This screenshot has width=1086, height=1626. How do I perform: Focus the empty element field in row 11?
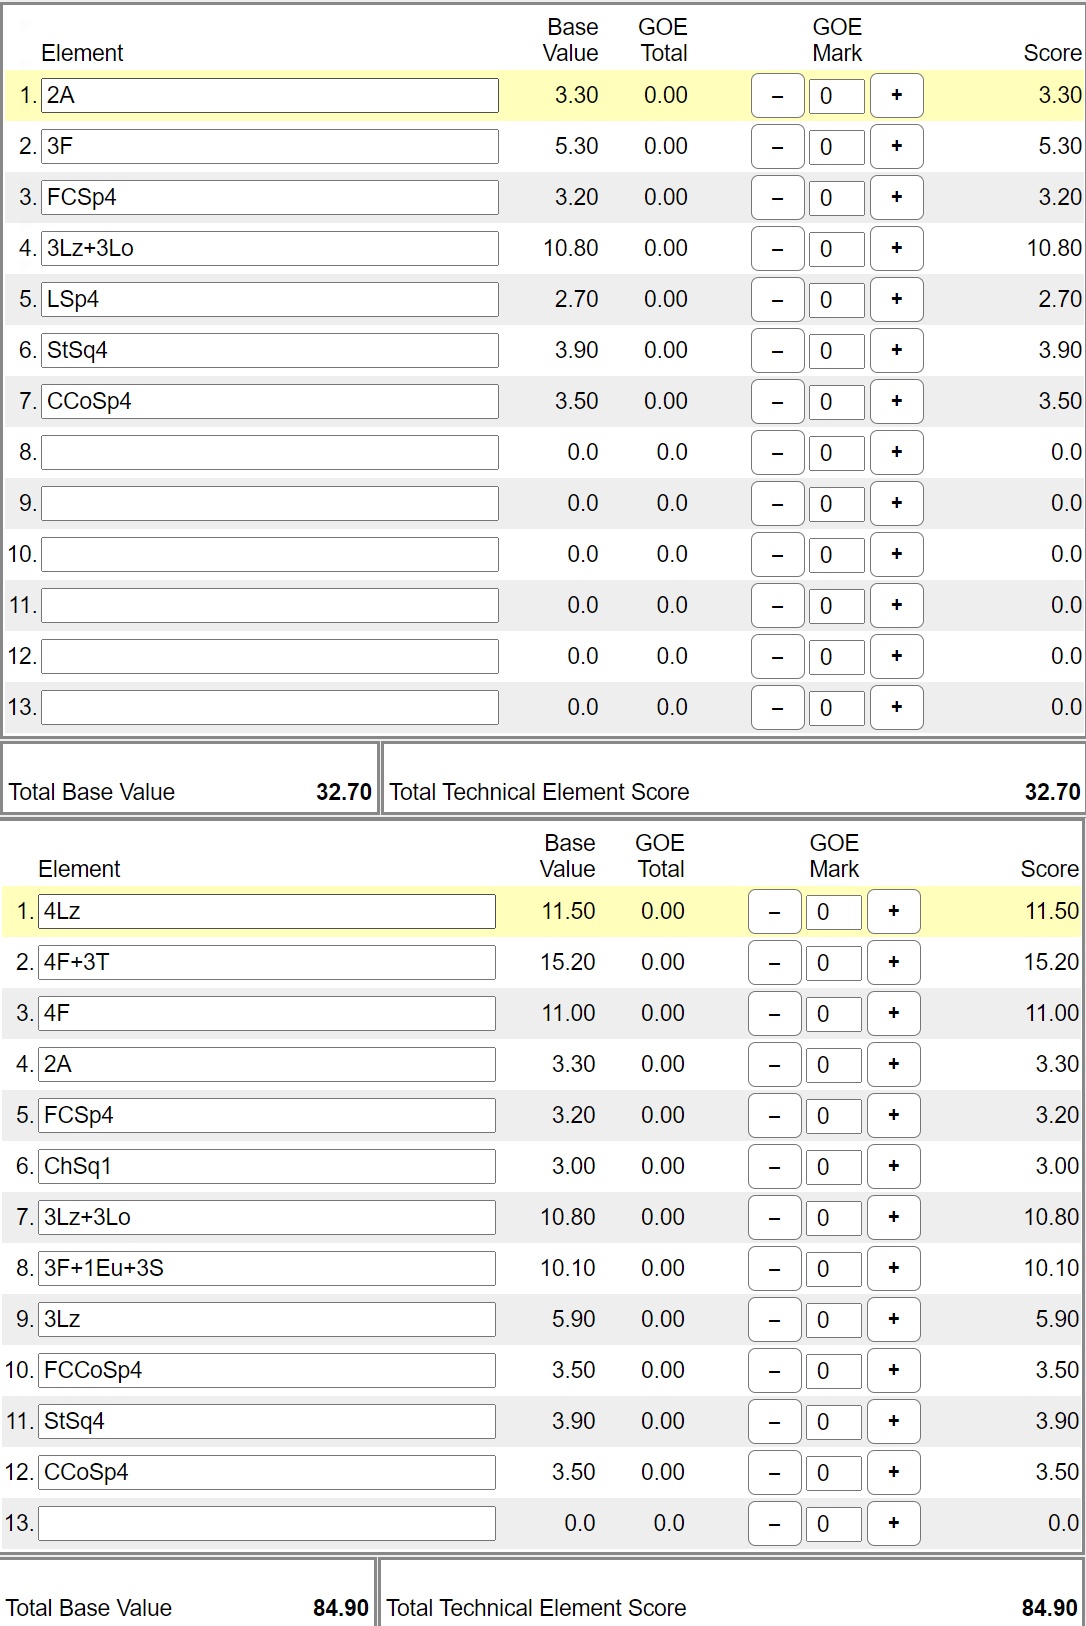pos(270,605)
